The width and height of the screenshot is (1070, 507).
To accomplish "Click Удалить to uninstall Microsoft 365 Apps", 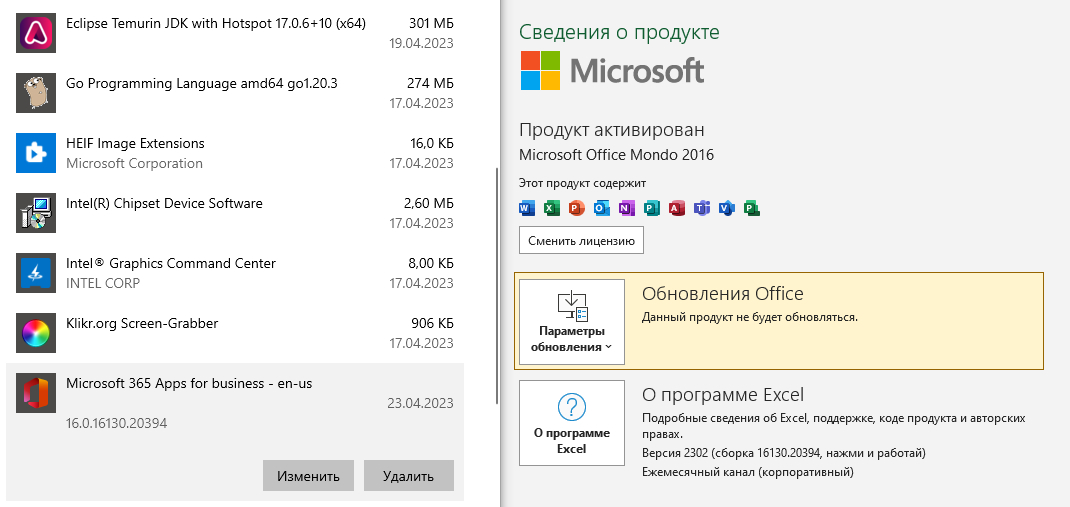I will point(408,476).
